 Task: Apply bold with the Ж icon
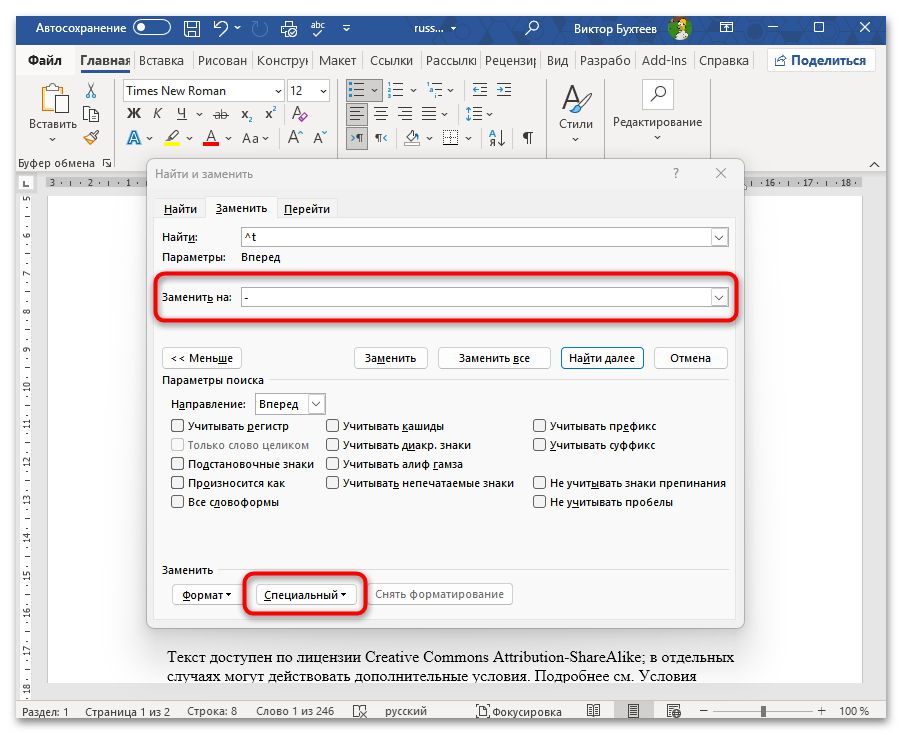(133, 138)
